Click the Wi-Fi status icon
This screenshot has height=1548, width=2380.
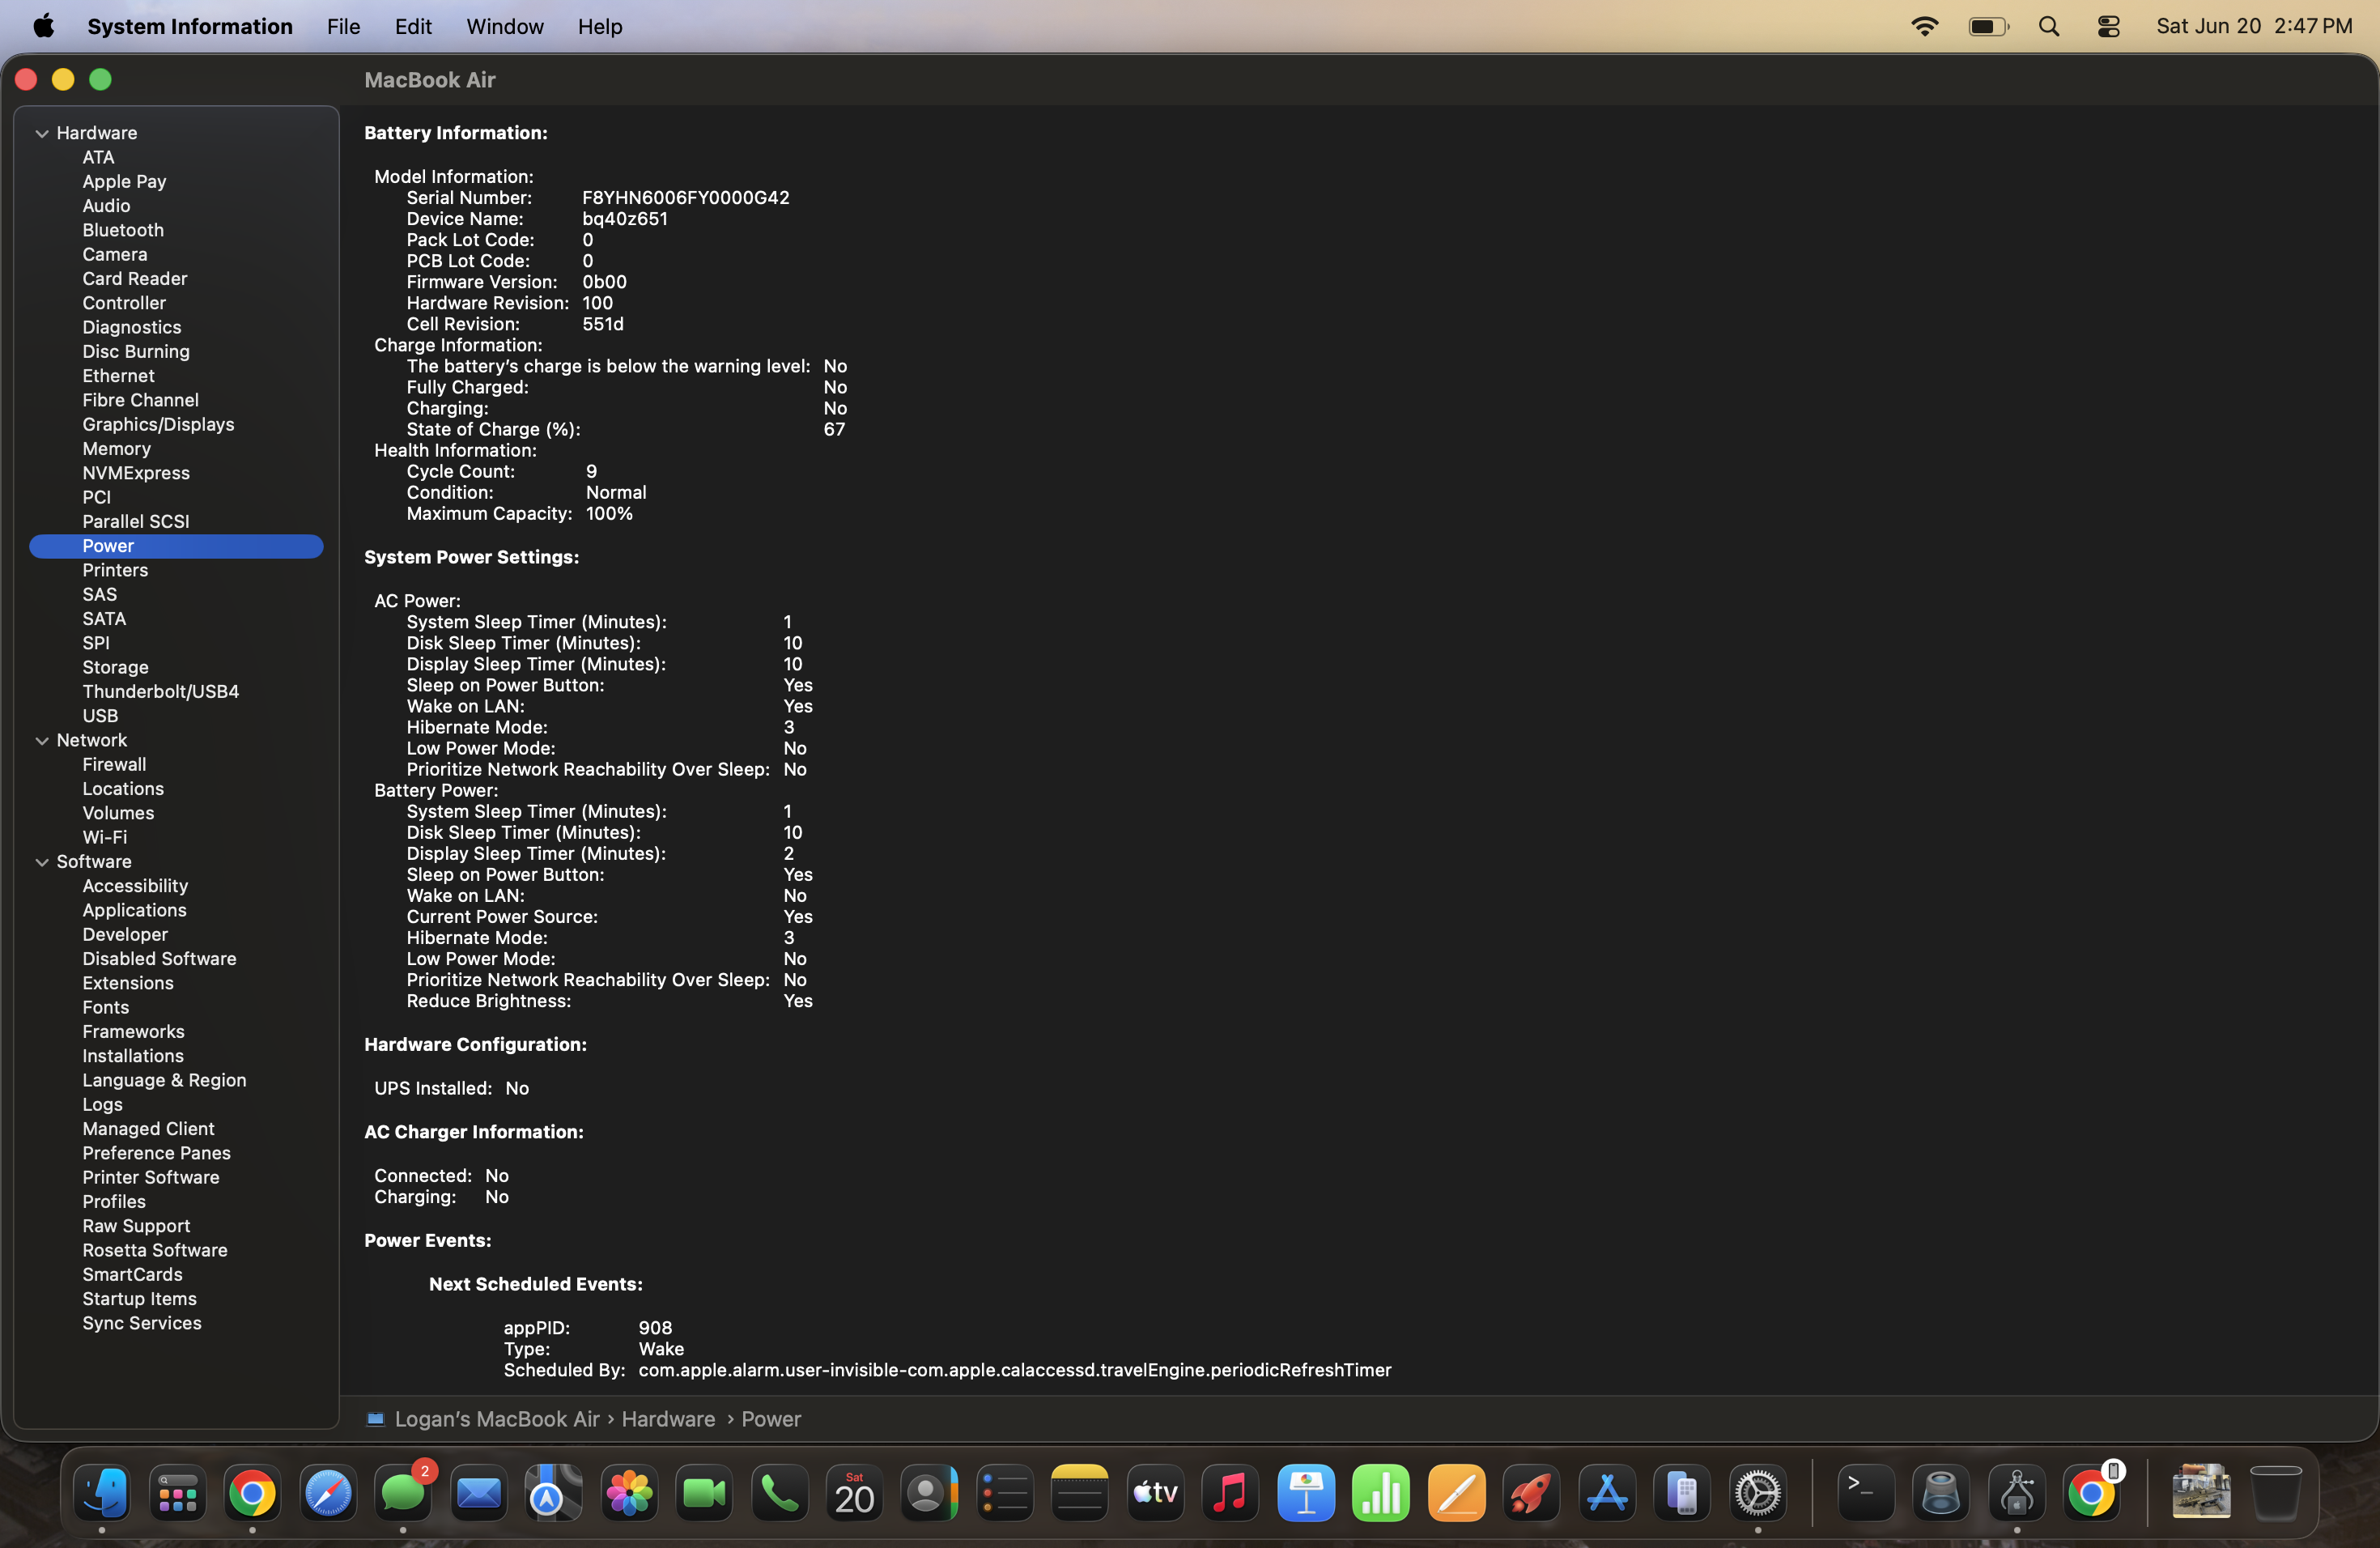tap(1924, 26)
